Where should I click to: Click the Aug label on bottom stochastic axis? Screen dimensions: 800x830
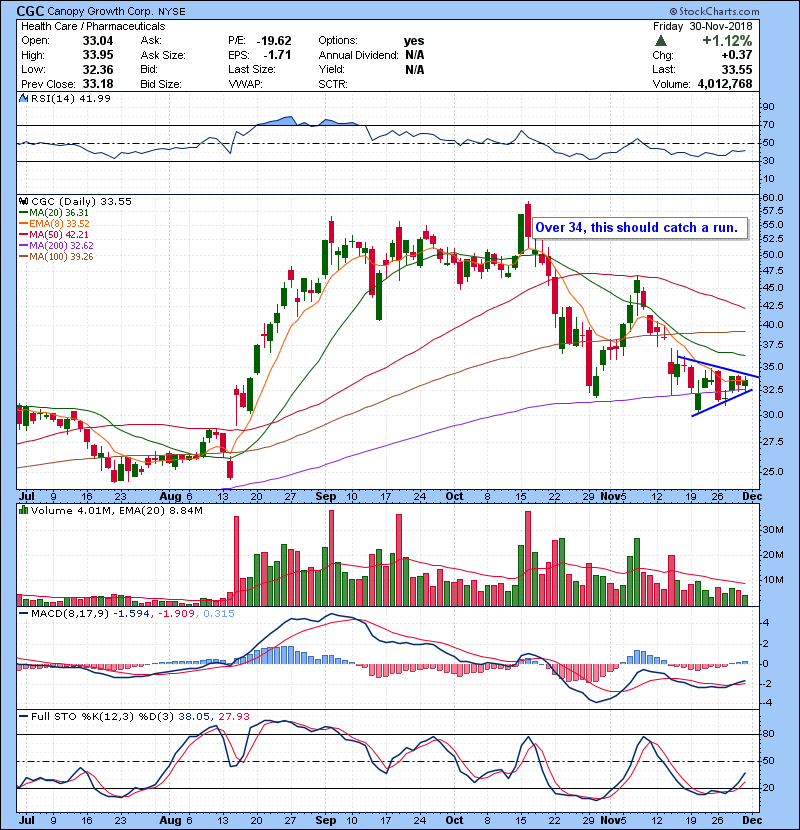click(x=170, y=820)
